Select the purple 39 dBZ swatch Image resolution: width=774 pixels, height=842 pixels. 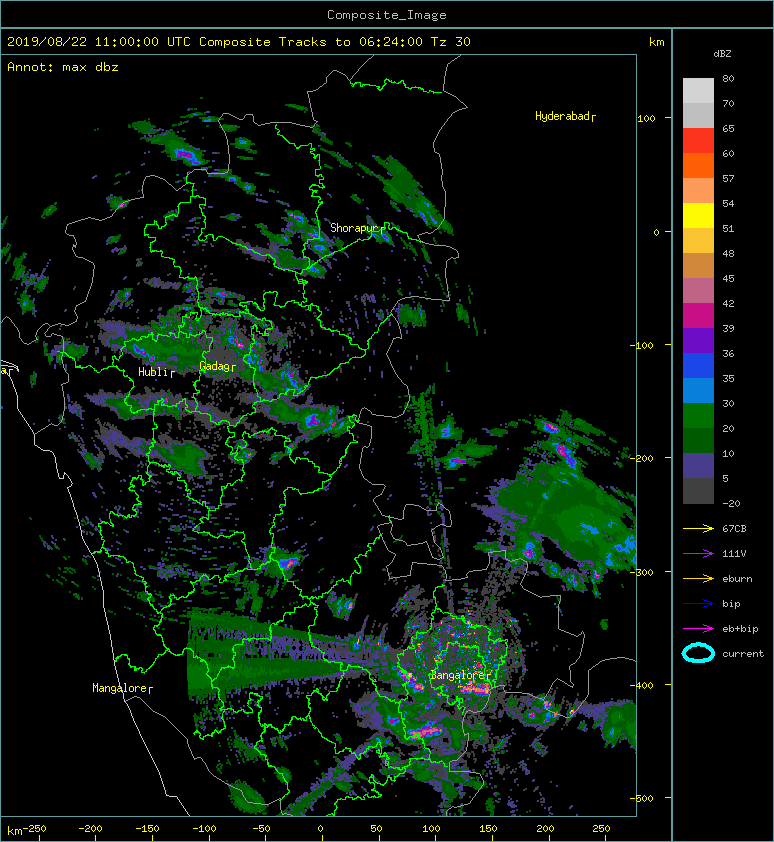(698, 340)
